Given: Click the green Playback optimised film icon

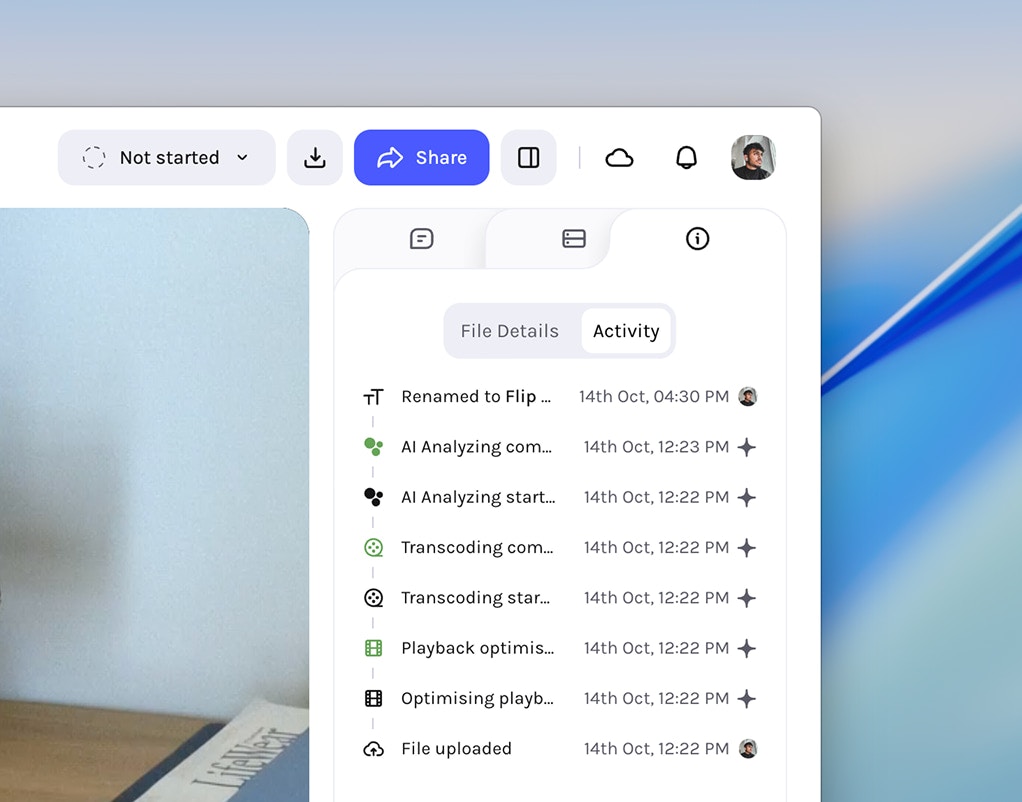Looking at the screenshot, I should coord(373,648).
